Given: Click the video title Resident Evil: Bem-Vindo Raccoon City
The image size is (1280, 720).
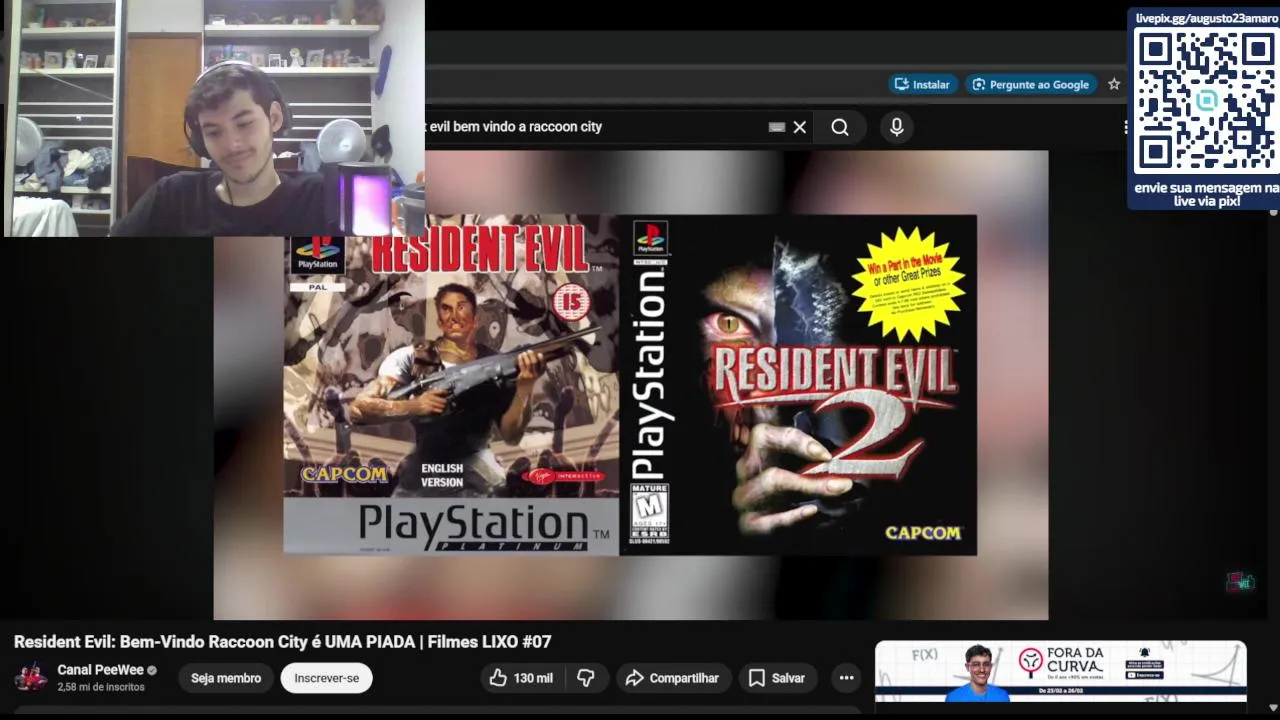Looking at the screenshot, I should pyautogui.click(x=282, y=642).
